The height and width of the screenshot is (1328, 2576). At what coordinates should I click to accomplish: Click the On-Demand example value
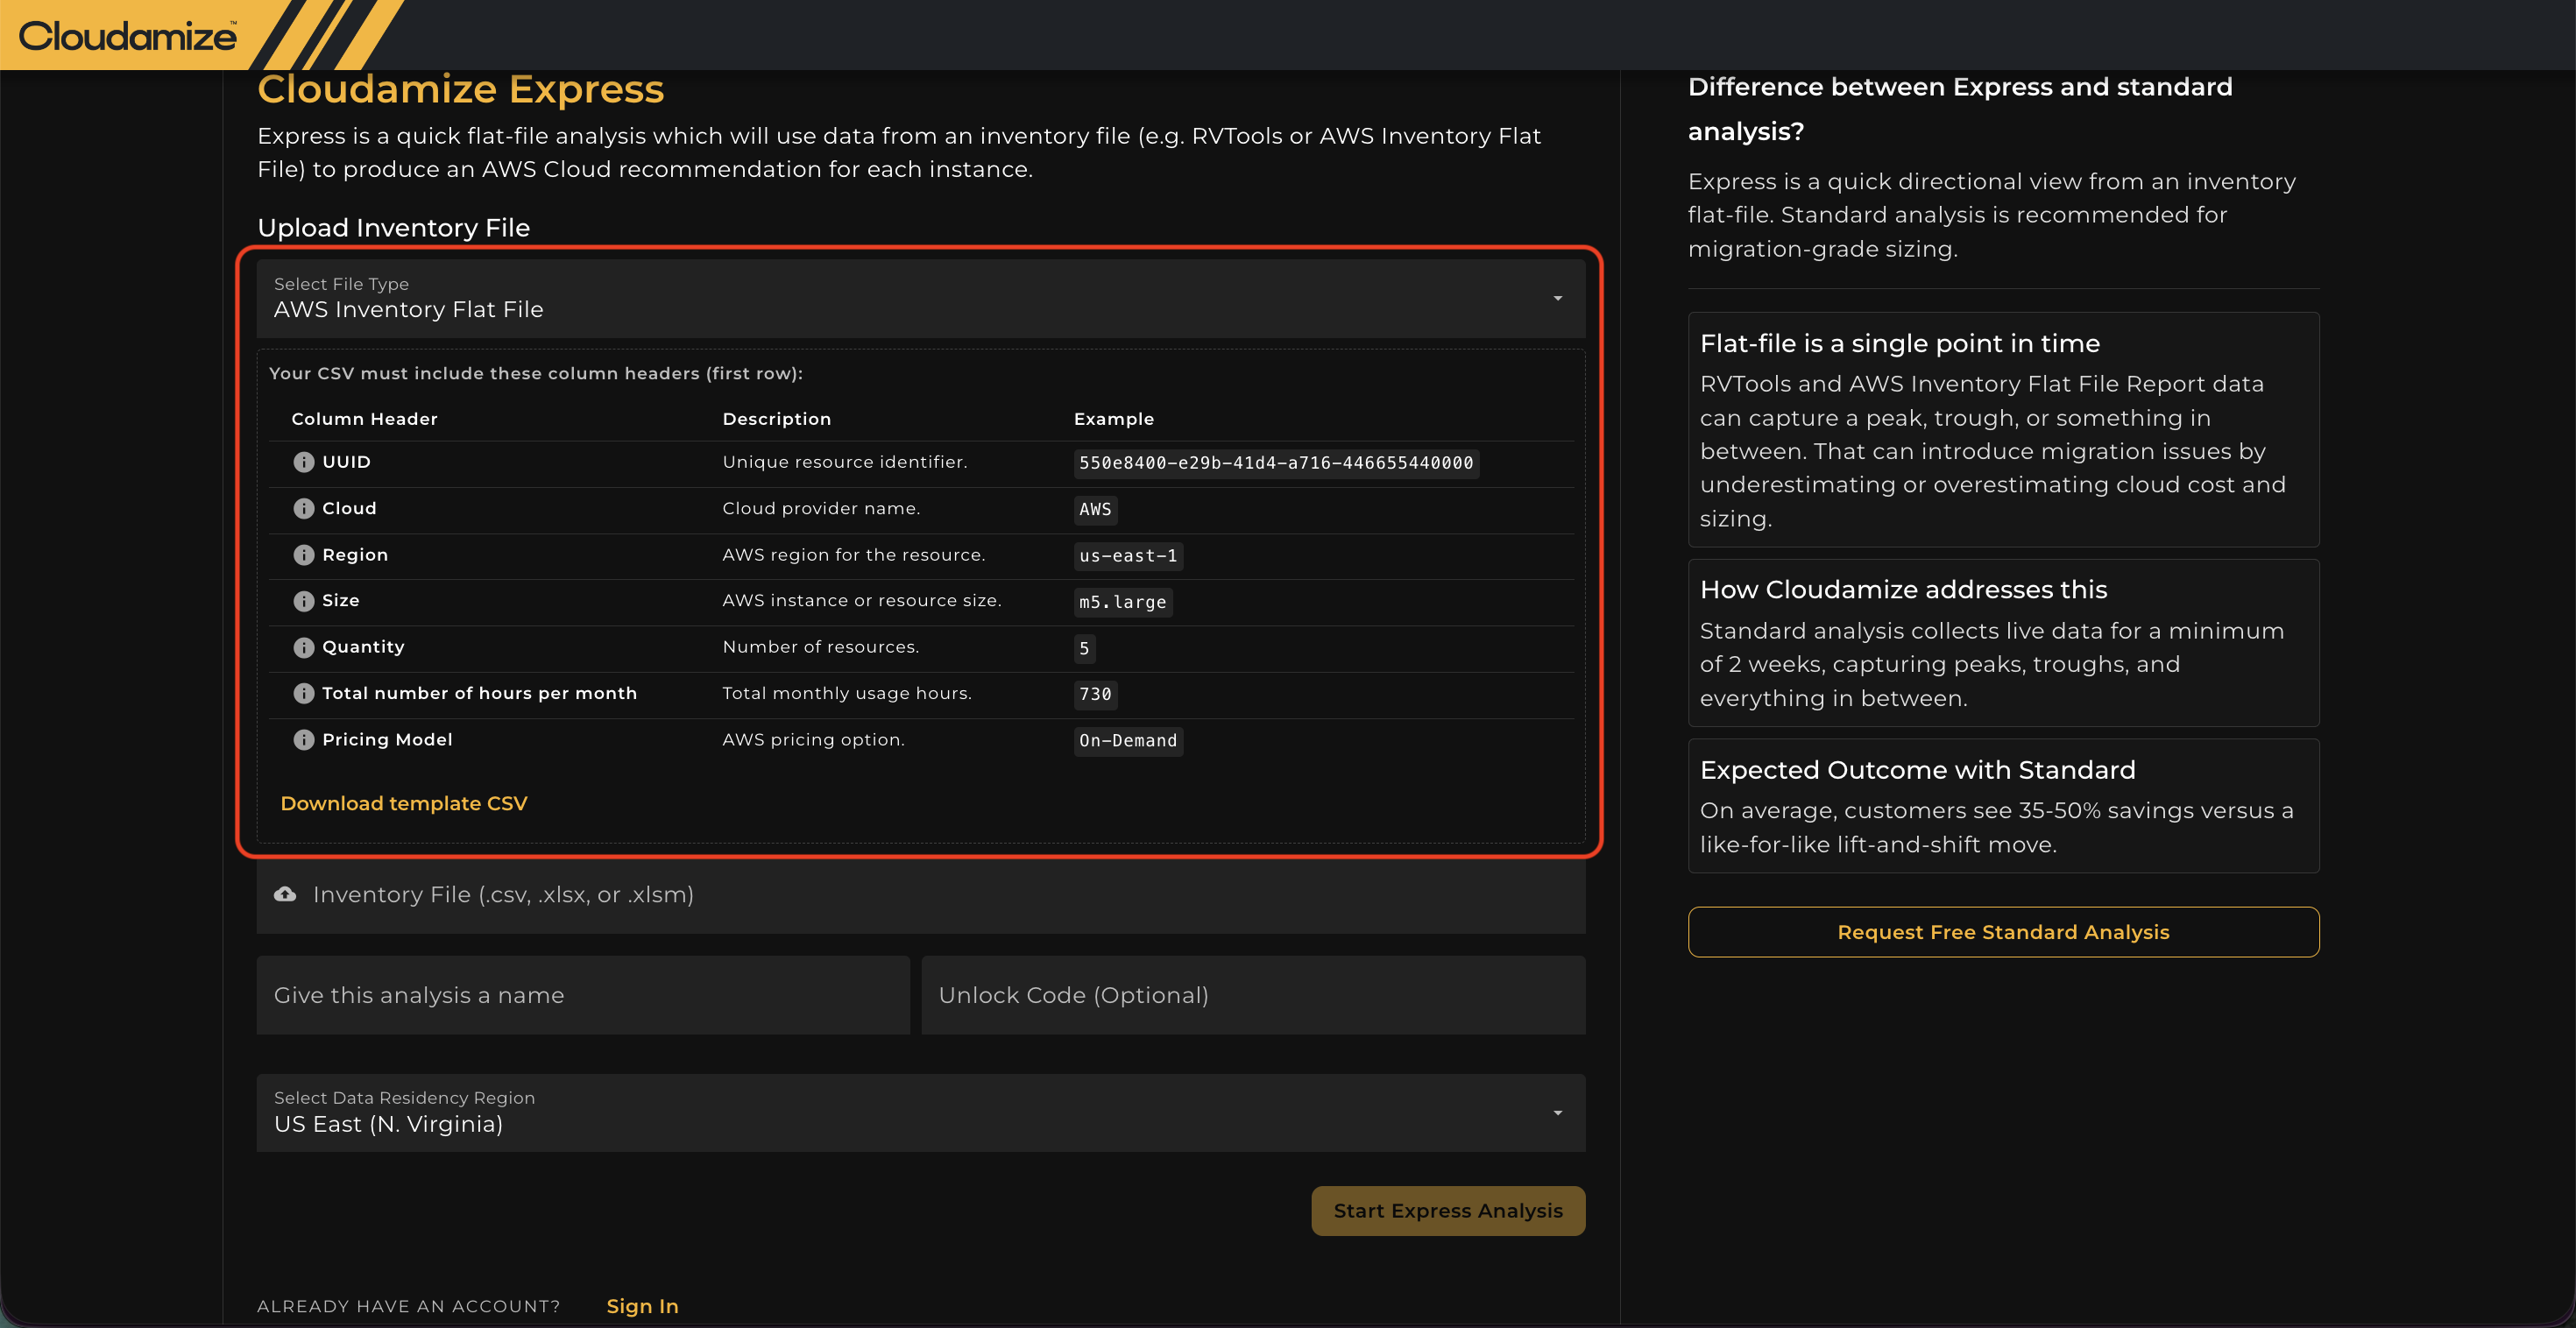[x=1128, y=741]
